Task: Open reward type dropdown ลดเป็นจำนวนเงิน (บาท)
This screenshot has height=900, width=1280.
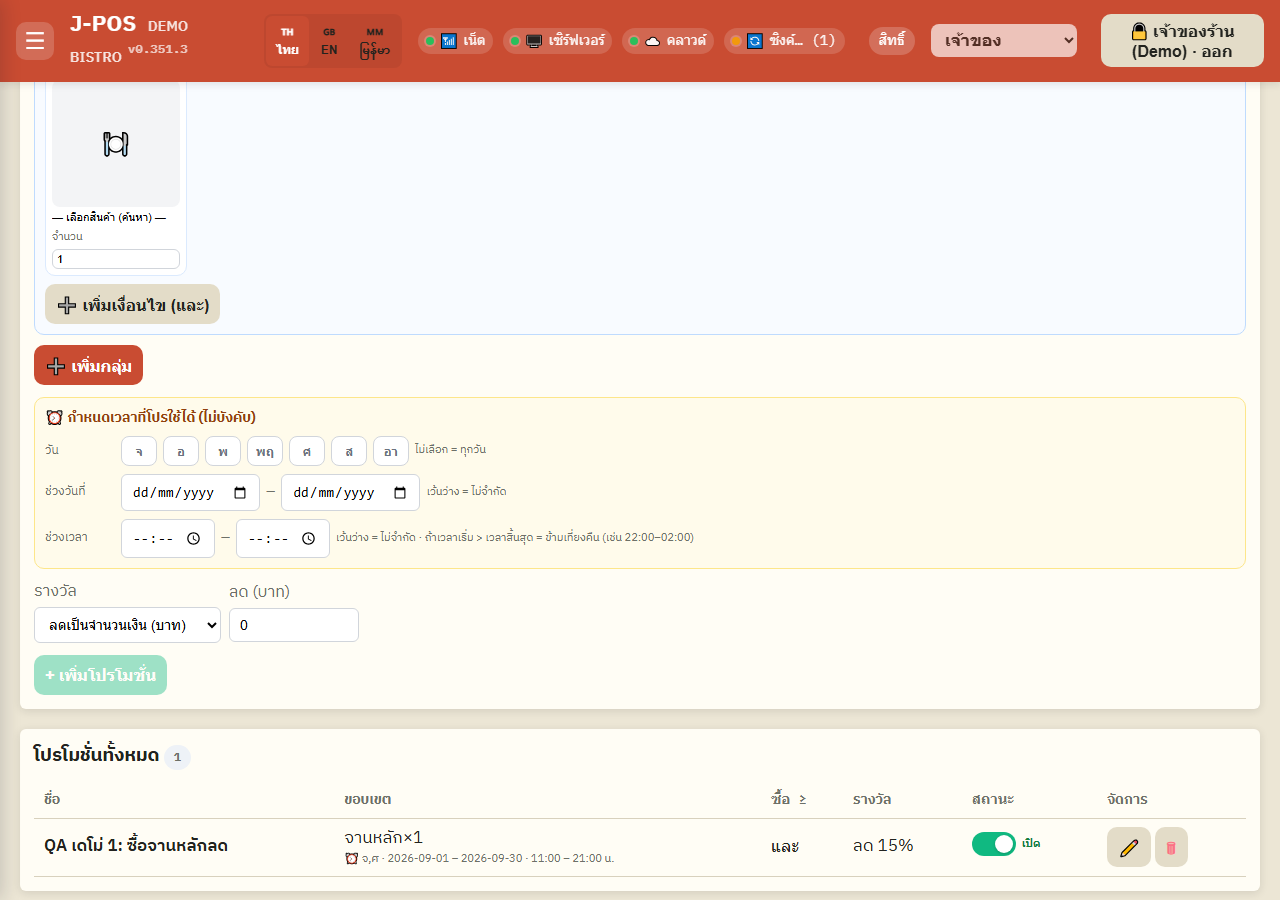Action: click(127, 625)
